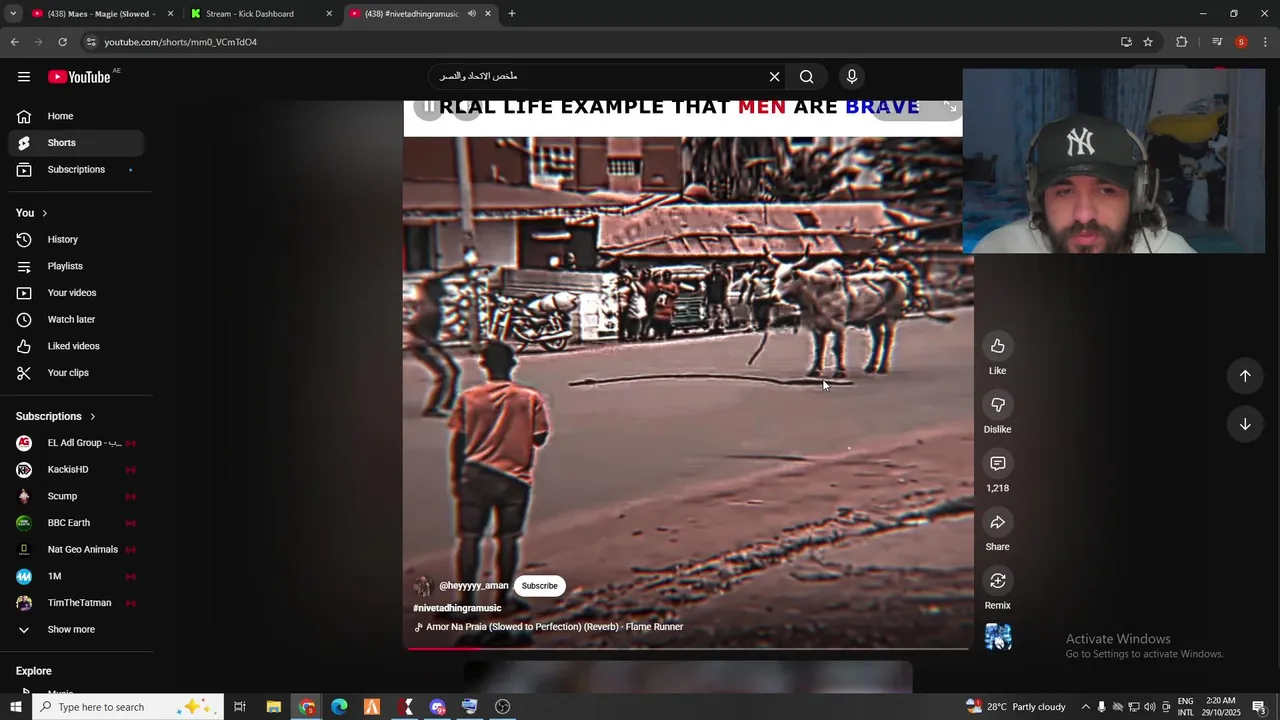Open Task View on taskbar
This screenshot has width=1280, height=720.
(240, 707)
